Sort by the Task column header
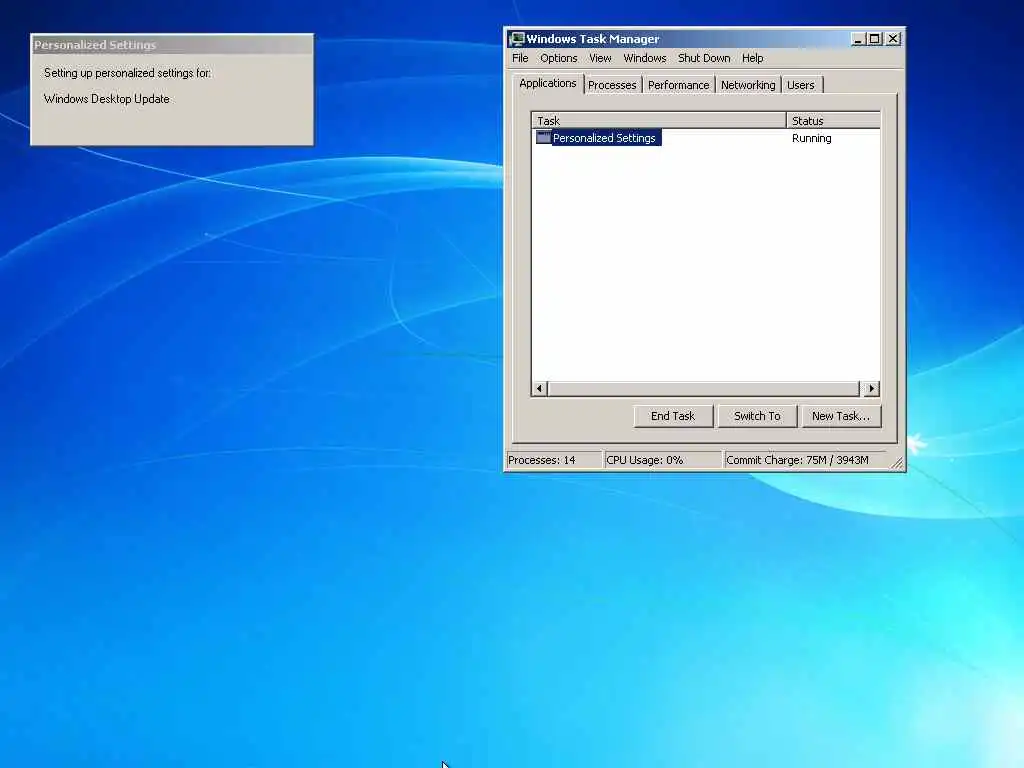The image size is (1024, 768). tap(659, 121)
